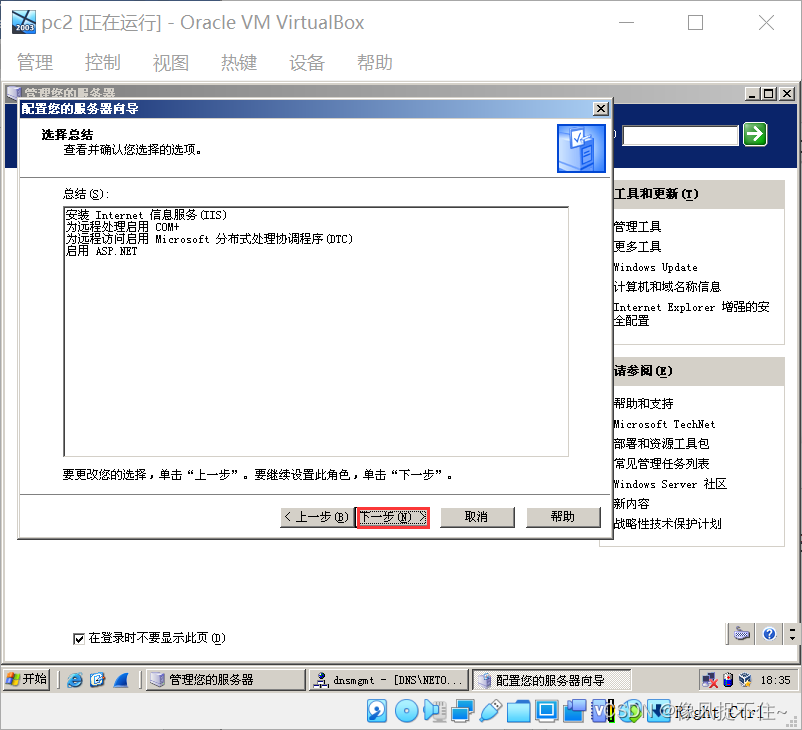Click the VirtualBox guest additions tray icon

click(x=745, y=680)
